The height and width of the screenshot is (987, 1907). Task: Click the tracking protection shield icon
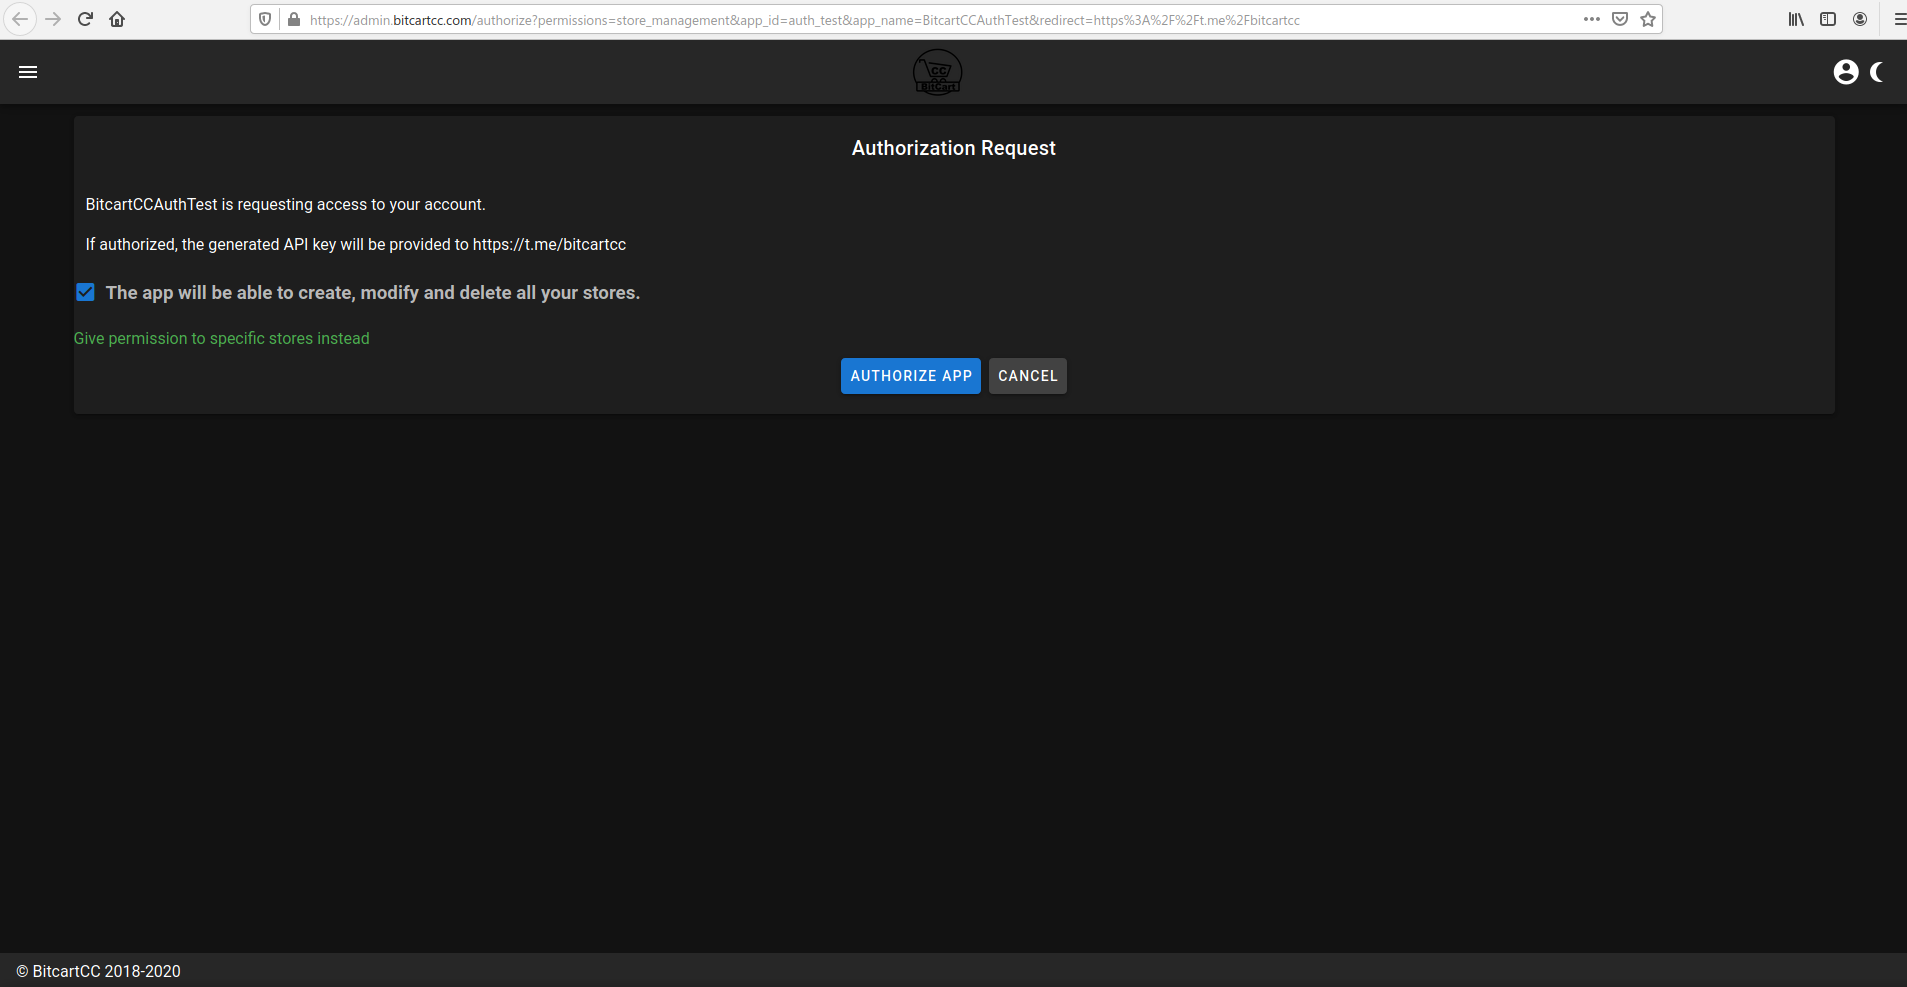(265, 19)
